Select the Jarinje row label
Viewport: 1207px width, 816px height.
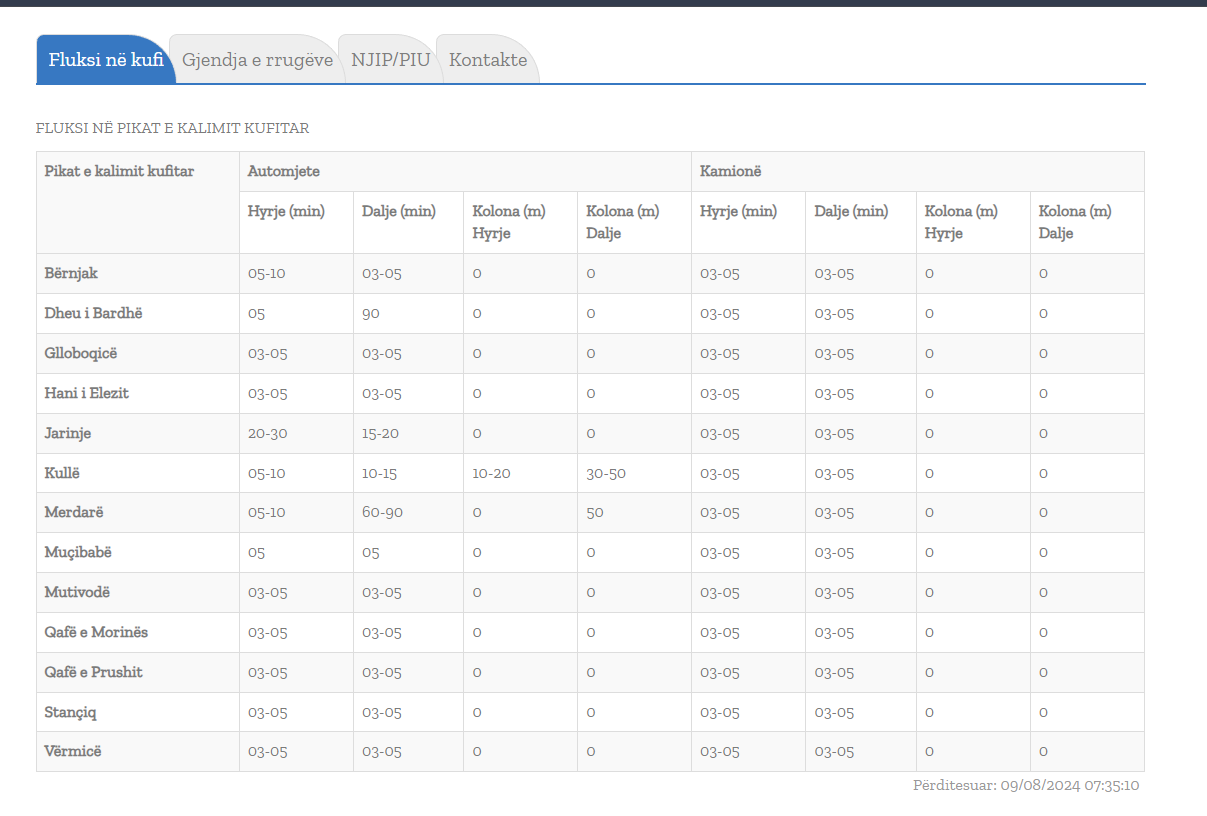coord(68,433)
